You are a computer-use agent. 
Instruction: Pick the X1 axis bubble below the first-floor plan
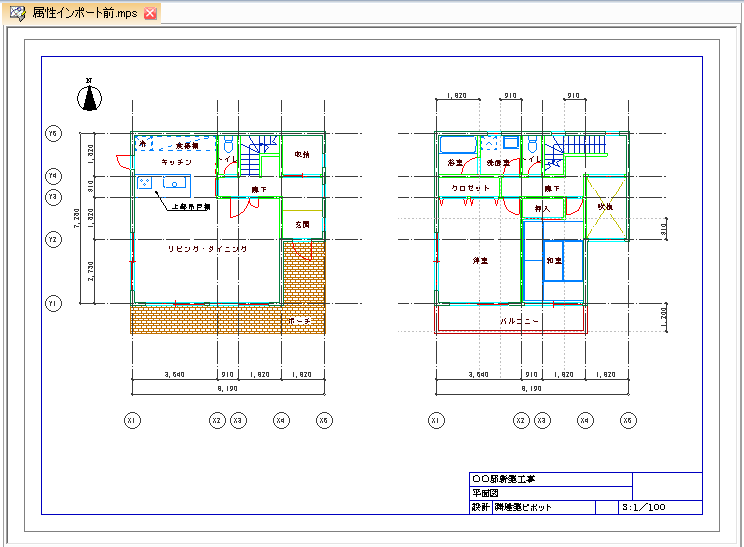[x=132, y=420]
